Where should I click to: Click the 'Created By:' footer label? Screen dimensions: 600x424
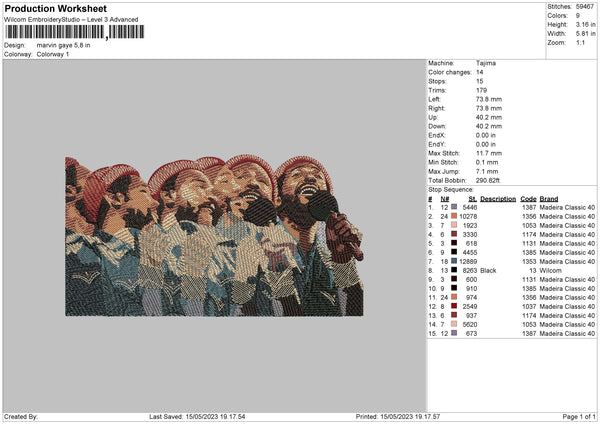click(21, 417)
